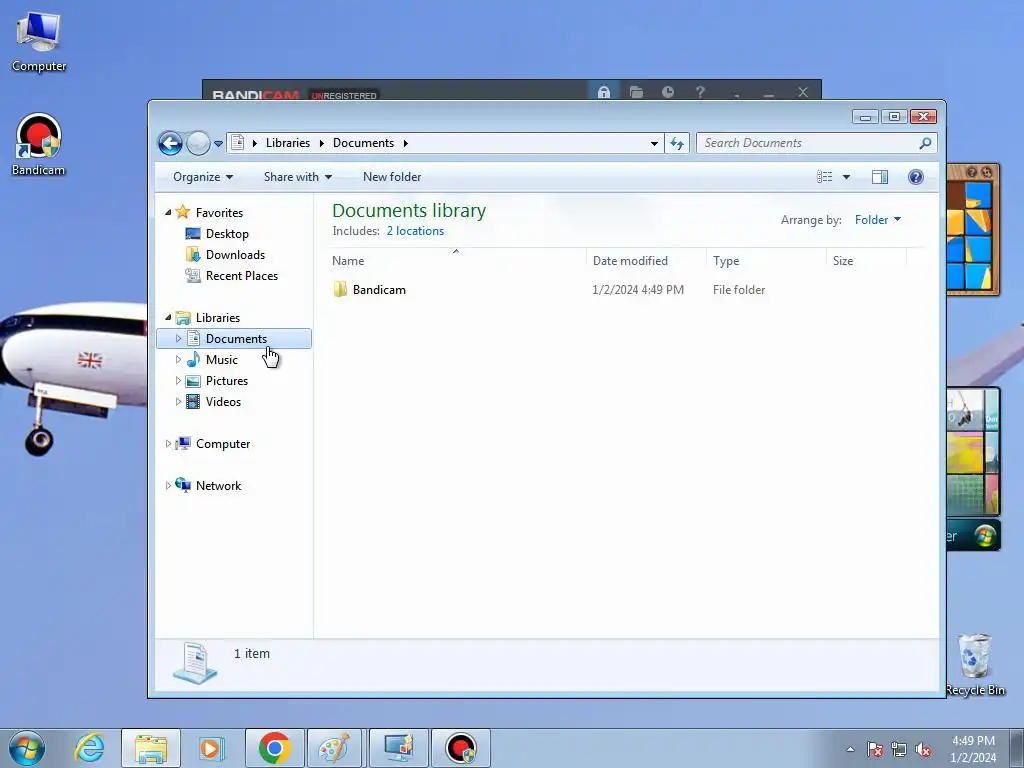Toggle the preview pane
Screen dimensions: 1024x768
click(880, 177)
